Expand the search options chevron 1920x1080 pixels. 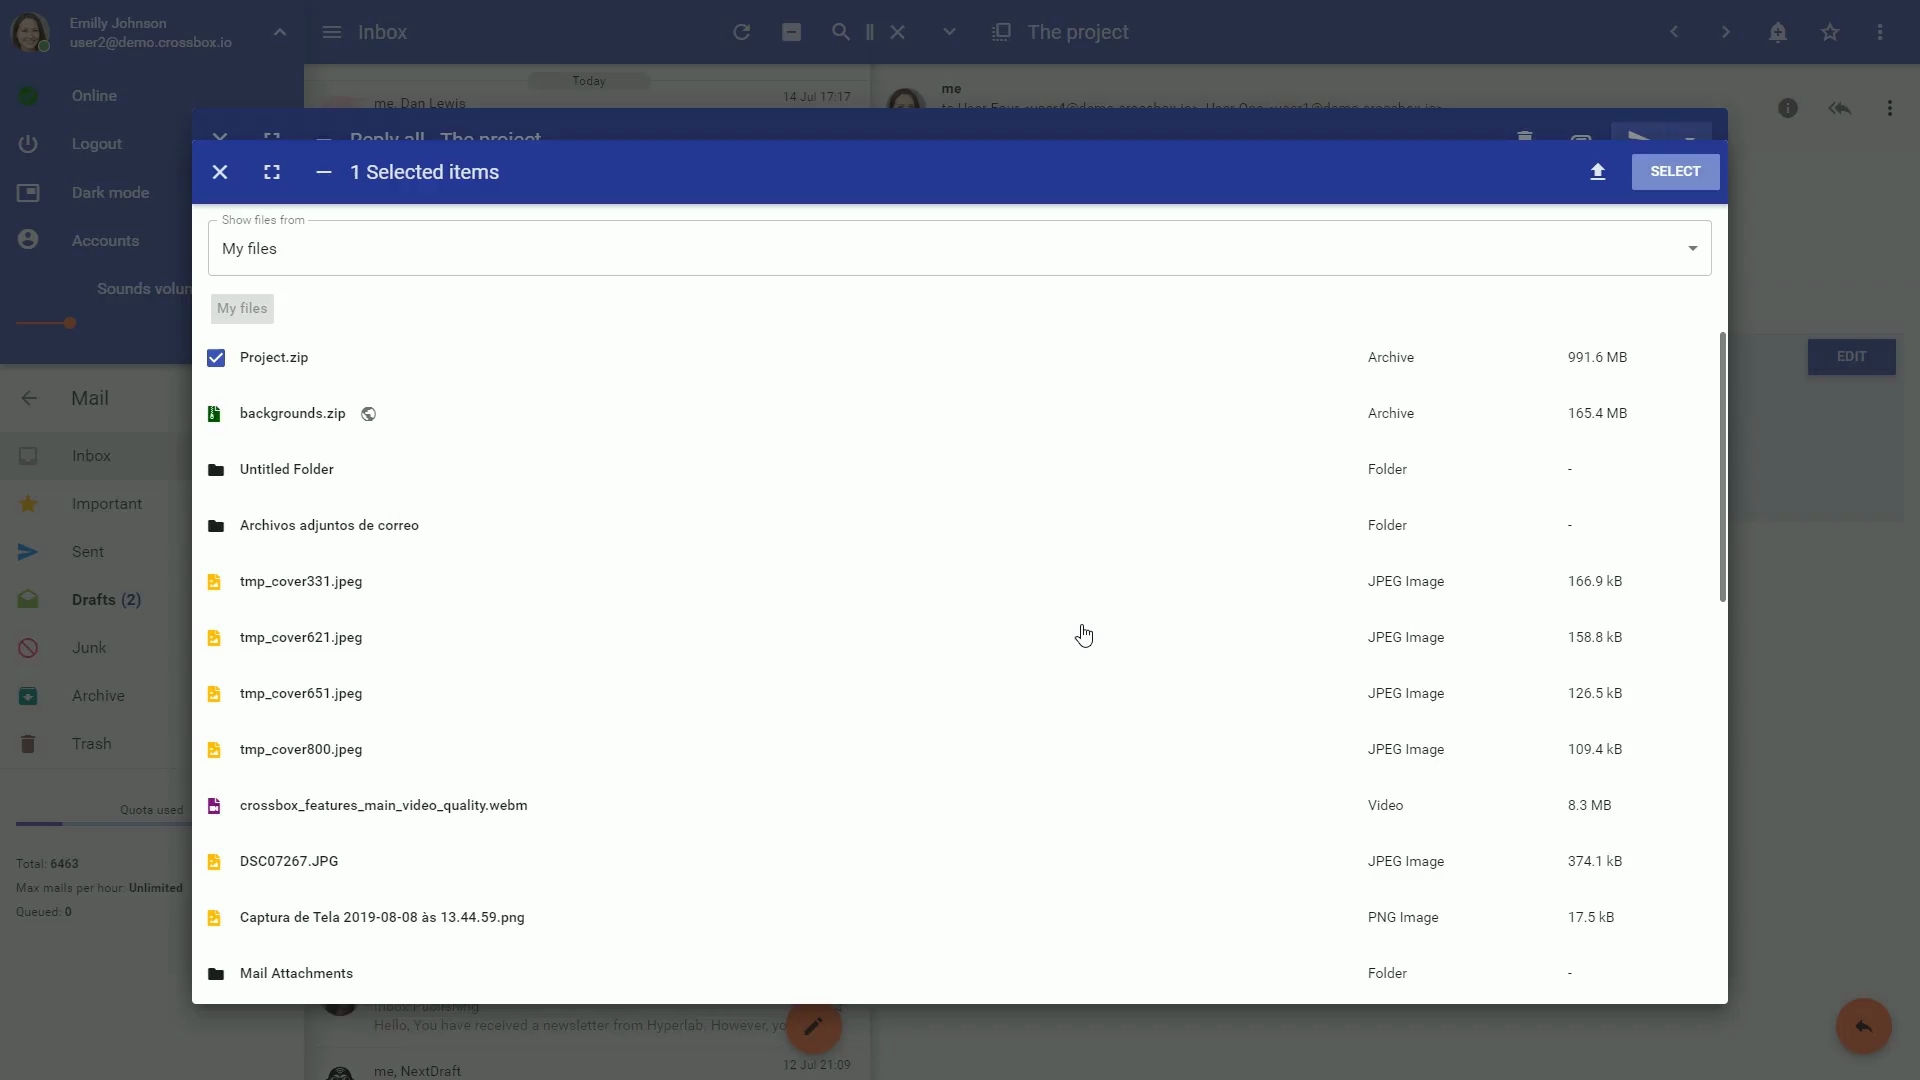tap(949, 32)
